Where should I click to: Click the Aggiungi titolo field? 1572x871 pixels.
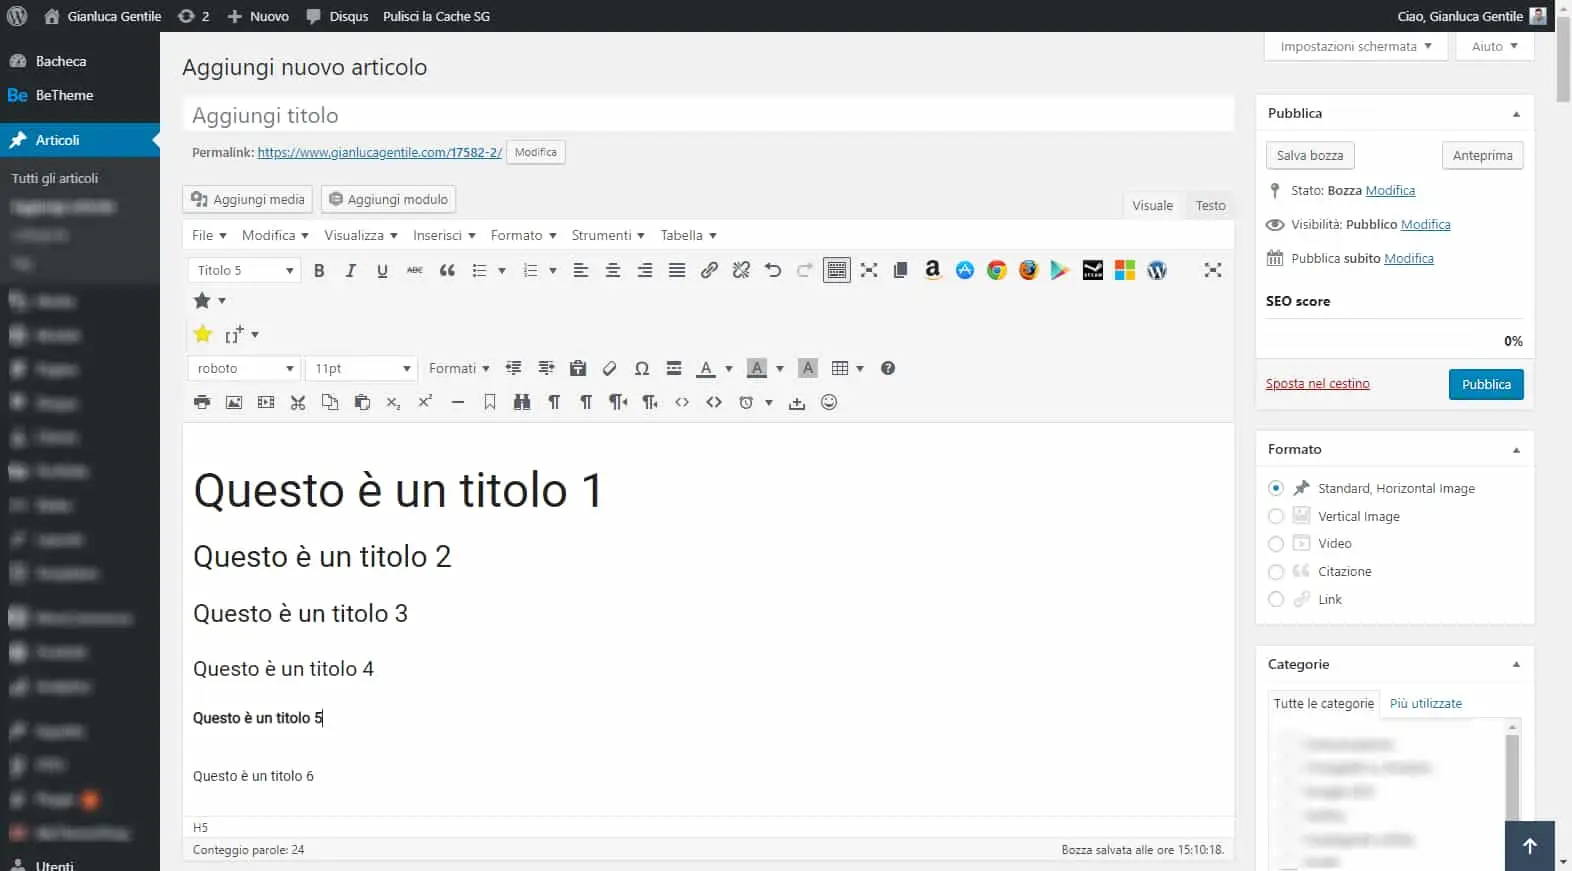(708, 116)
